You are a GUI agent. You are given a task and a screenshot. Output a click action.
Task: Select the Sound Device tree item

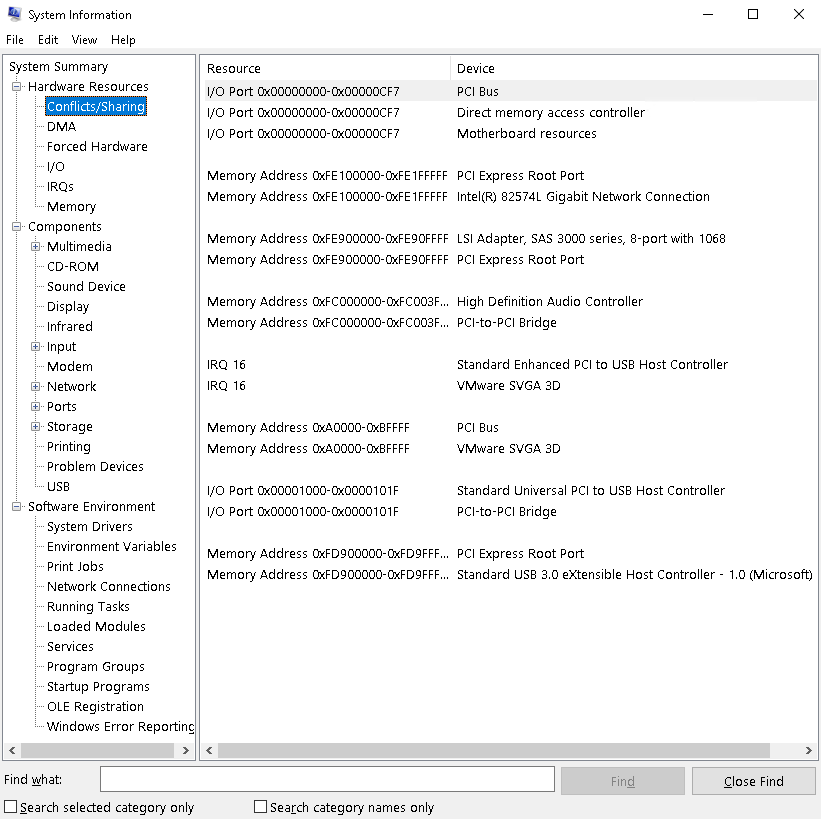tap(86, 286)
